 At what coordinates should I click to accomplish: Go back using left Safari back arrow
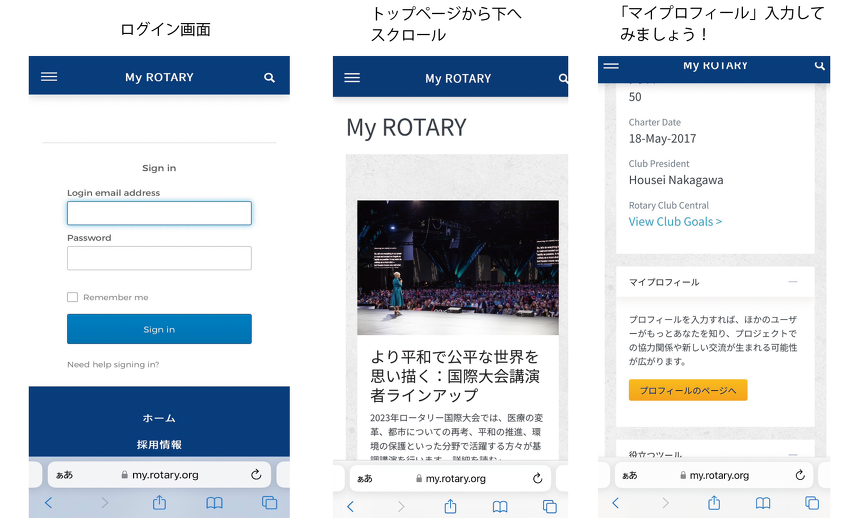pyautogui.click(x=48, y=503)
